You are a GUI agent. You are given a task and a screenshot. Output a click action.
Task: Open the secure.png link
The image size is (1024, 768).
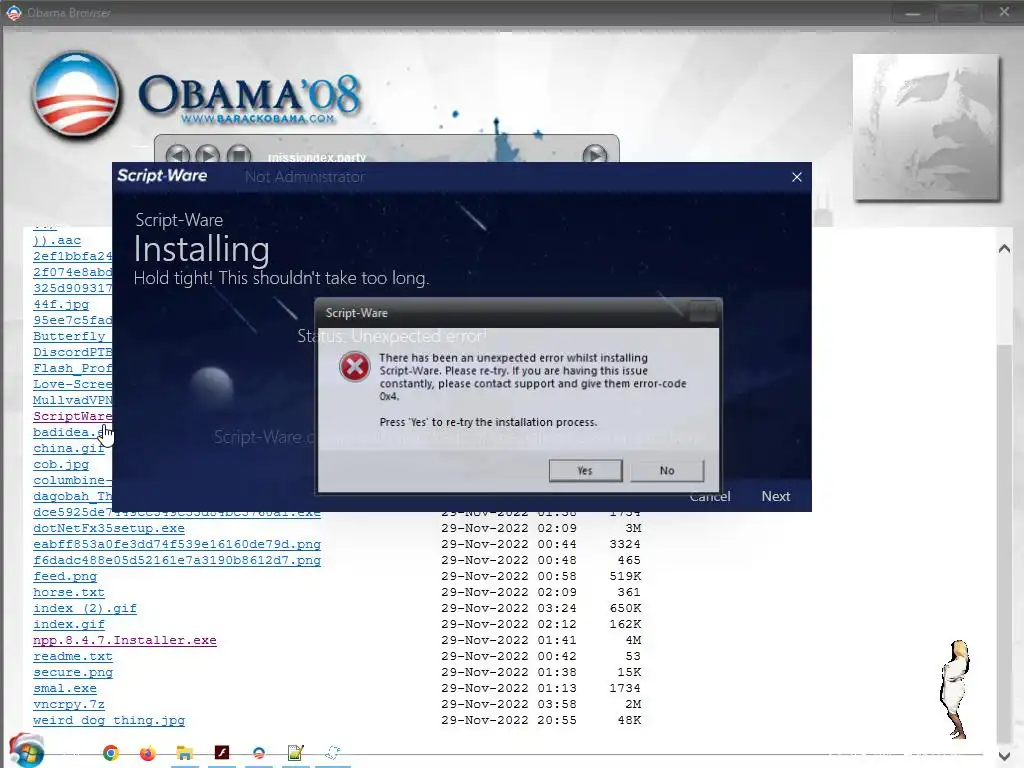(73, 672)
